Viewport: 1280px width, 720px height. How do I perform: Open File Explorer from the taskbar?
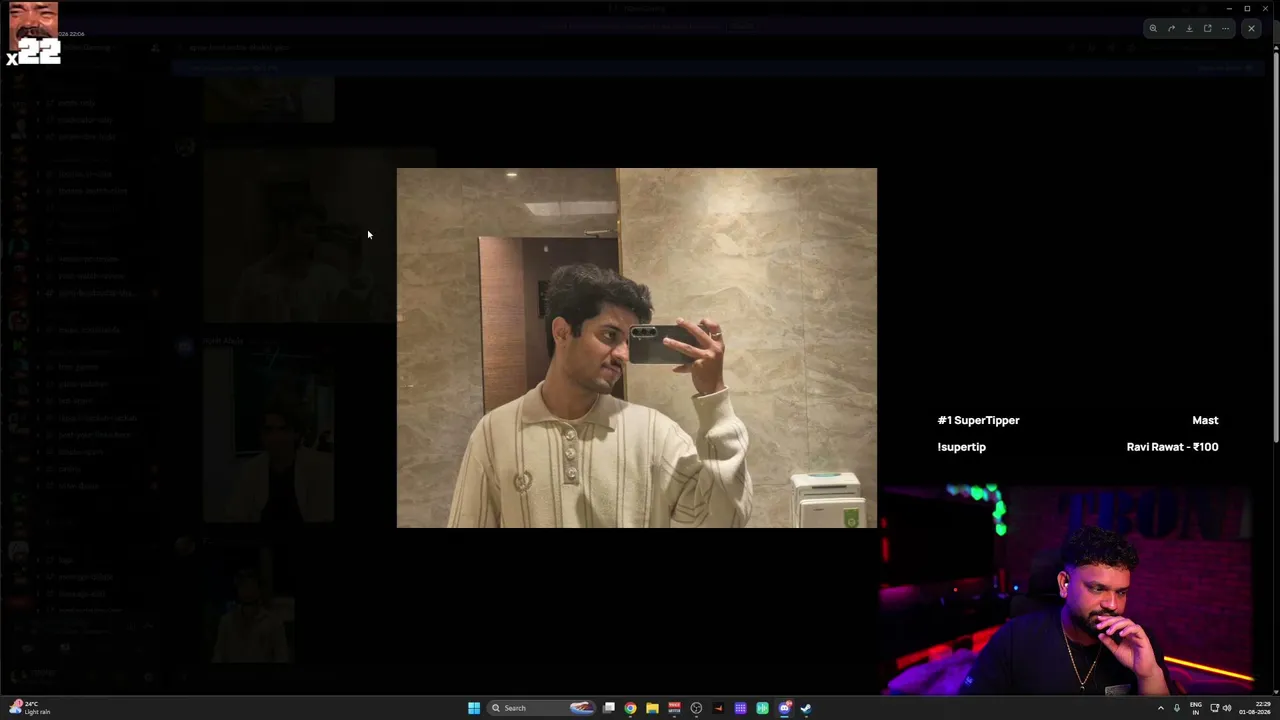[652, 708]
